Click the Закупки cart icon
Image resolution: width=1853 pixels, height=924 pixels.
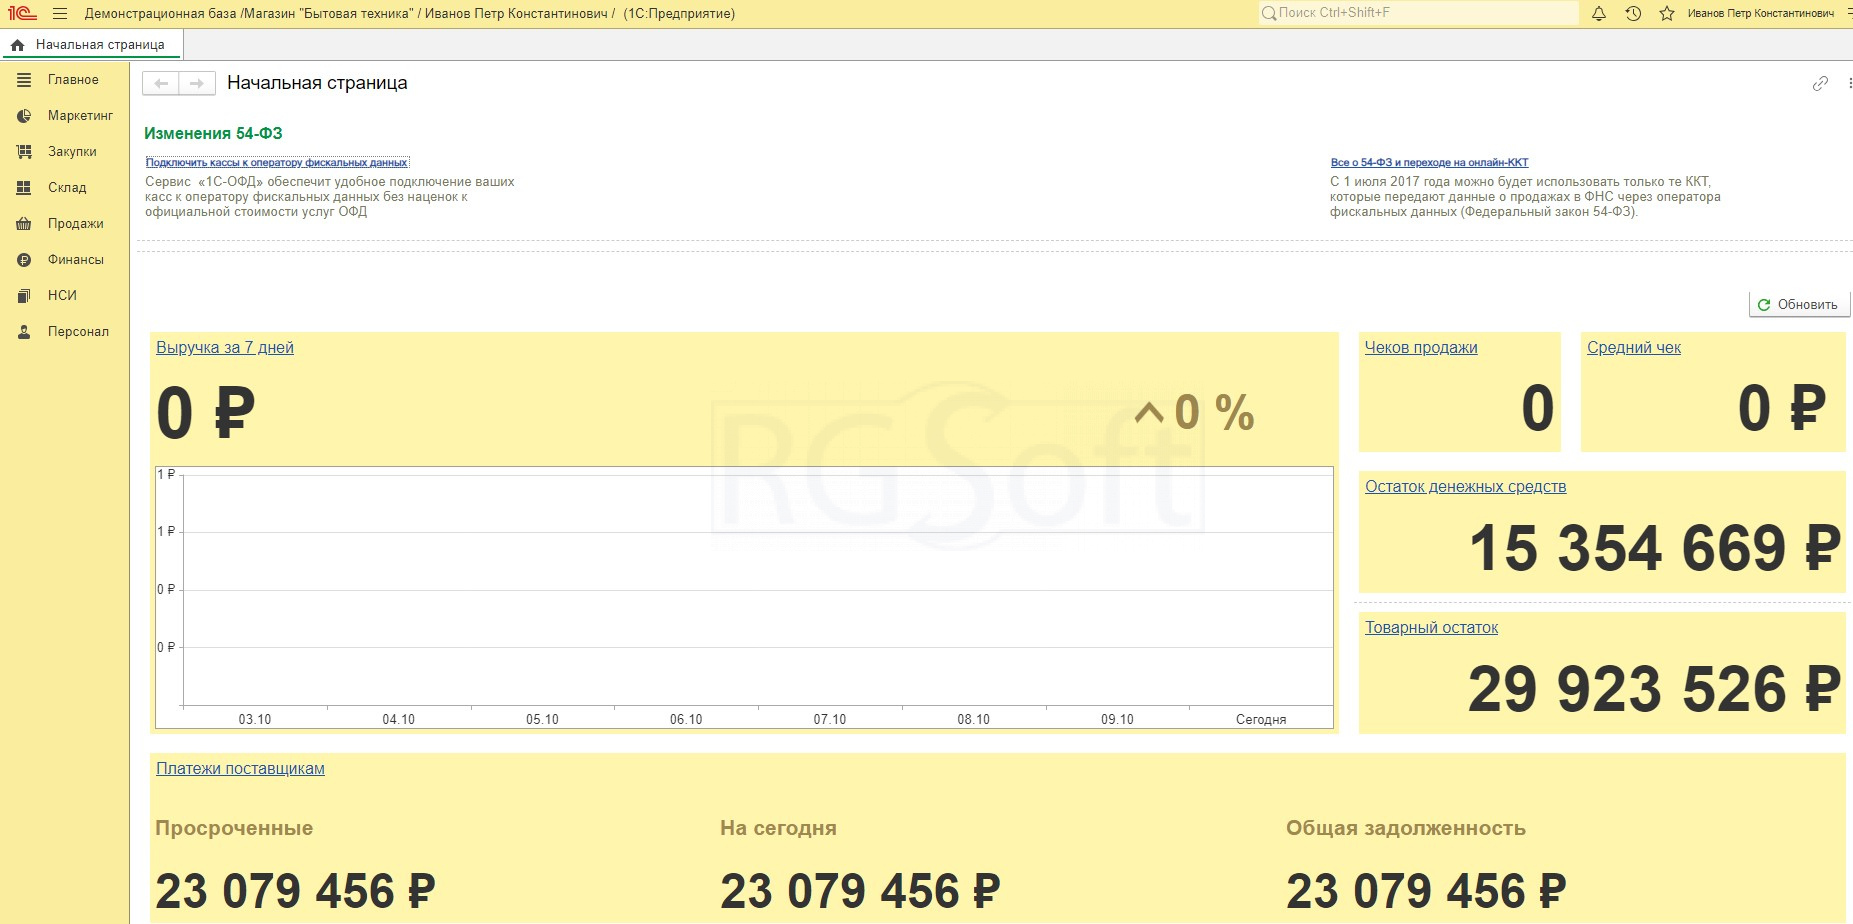24,152
